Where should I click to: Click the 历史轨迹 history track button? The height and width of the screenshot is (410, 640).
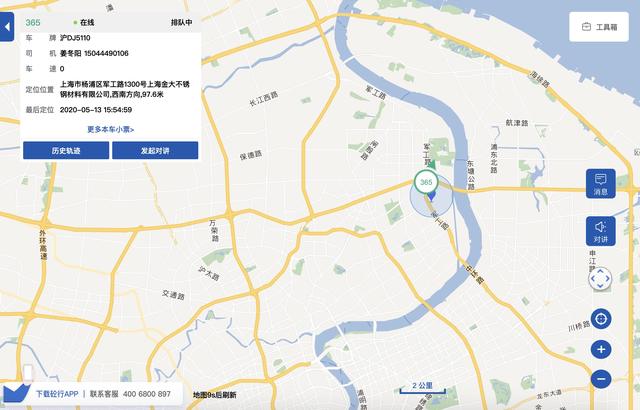coord(66,151)
